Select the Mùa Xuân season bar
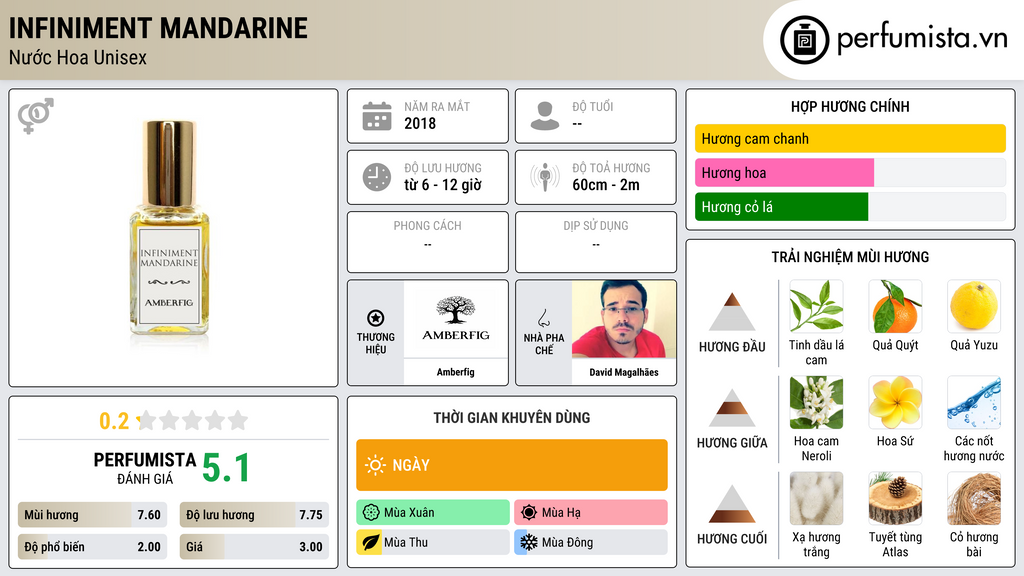This screenshot has width=1024, height=576. tap(433, 512)
